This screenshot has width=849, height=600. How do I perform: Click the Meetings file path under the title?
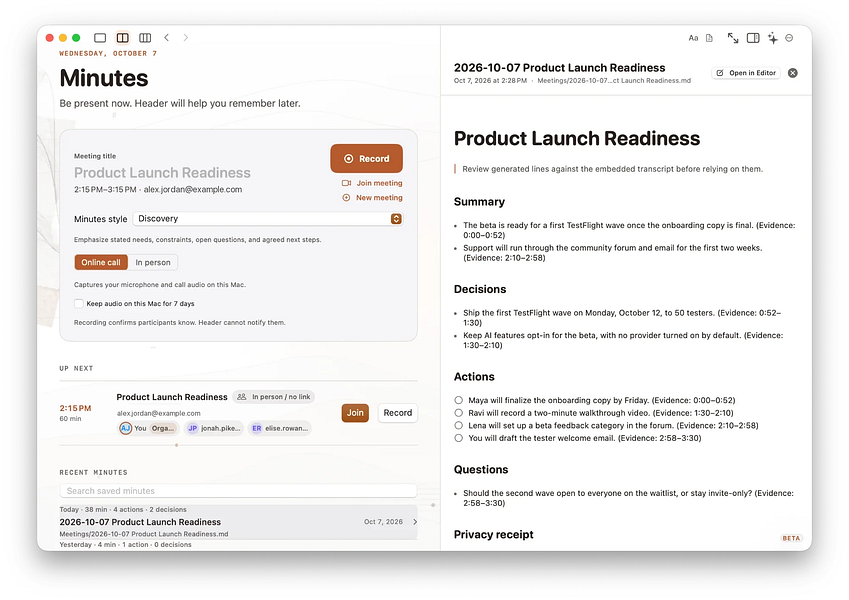(614, 81)
